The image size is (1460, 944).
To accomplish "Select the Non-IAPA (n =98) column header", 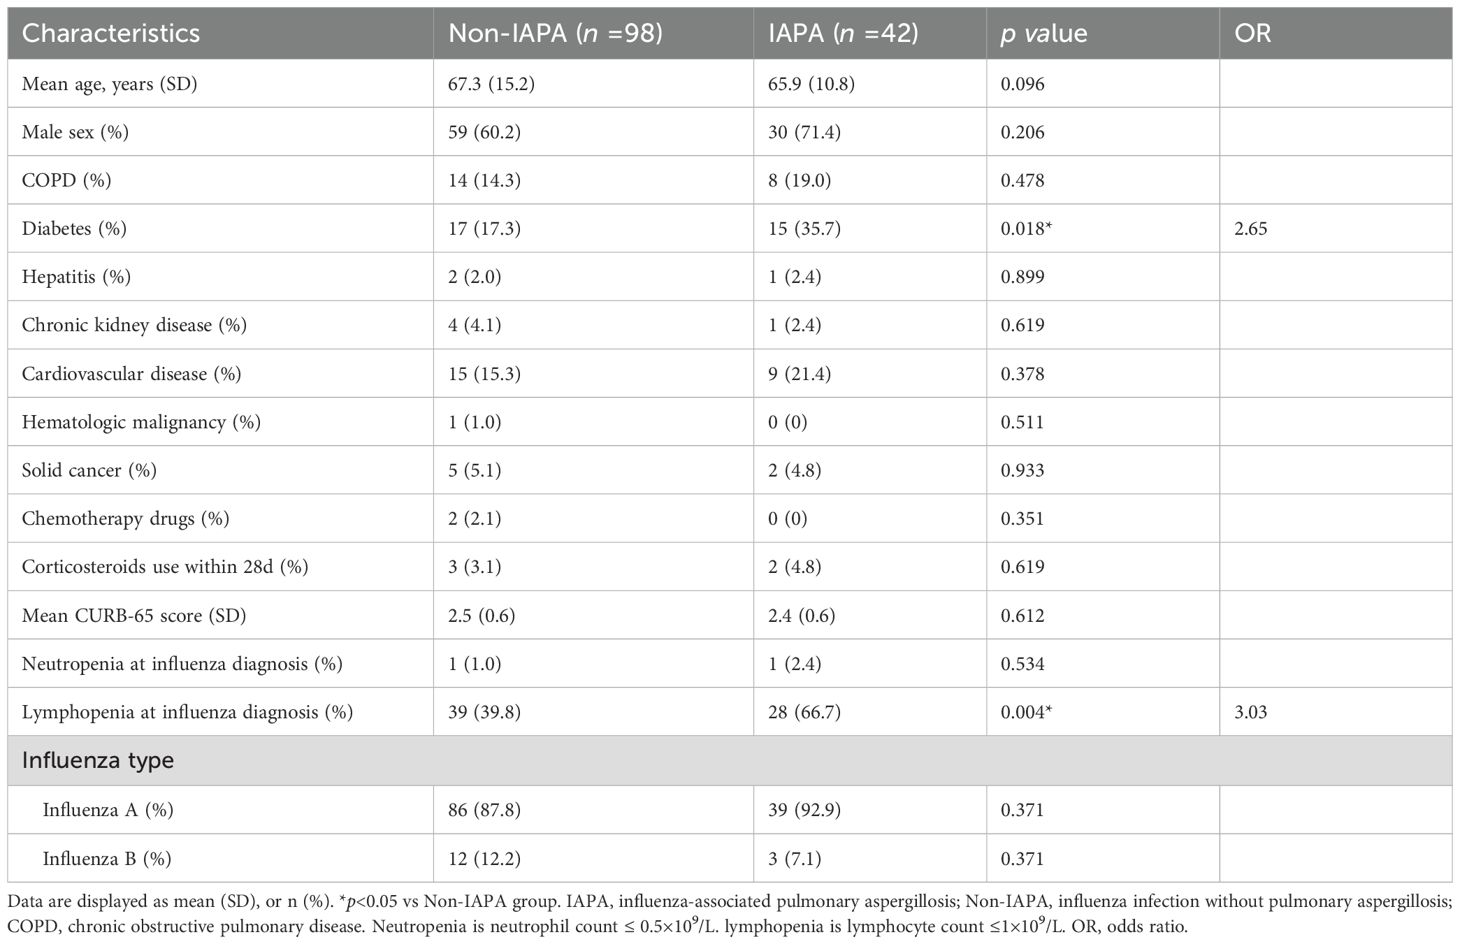I will [555, 33].
